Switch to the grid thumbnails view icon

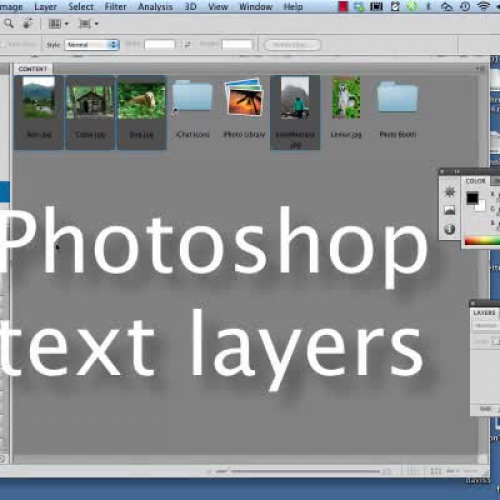[436, 471]
